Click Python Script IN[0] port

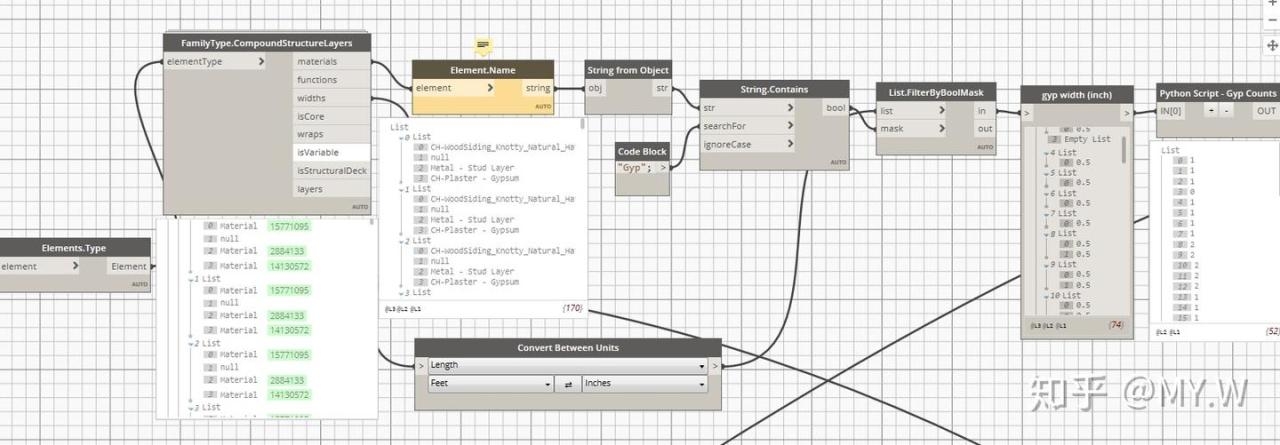1171,111
